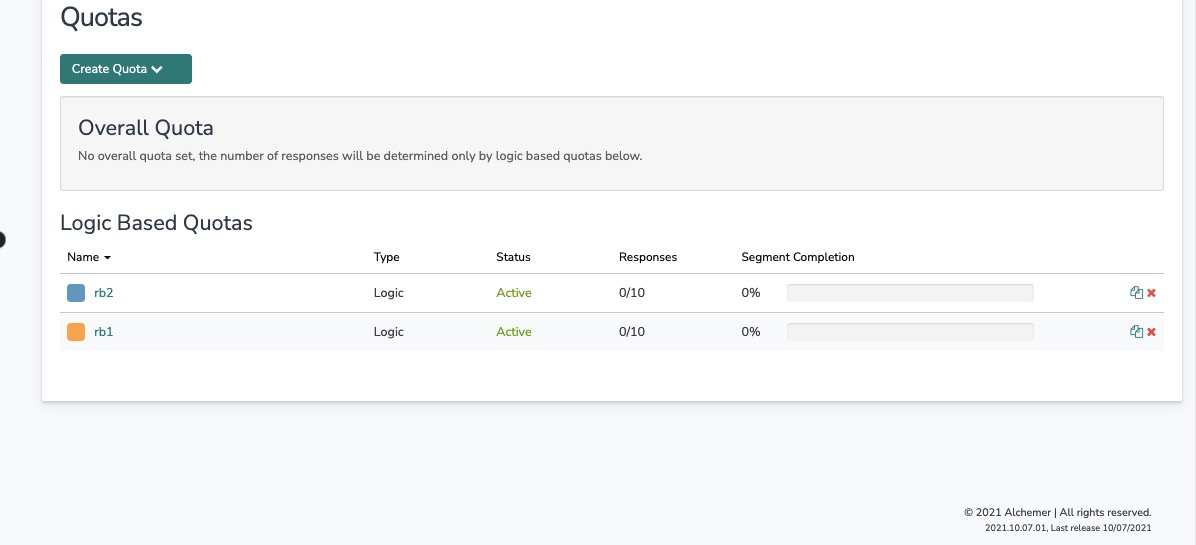Viewport: 1196px width, 545px height.
Task: Click the blue rb2 color square
Action: tap(76, 293)
